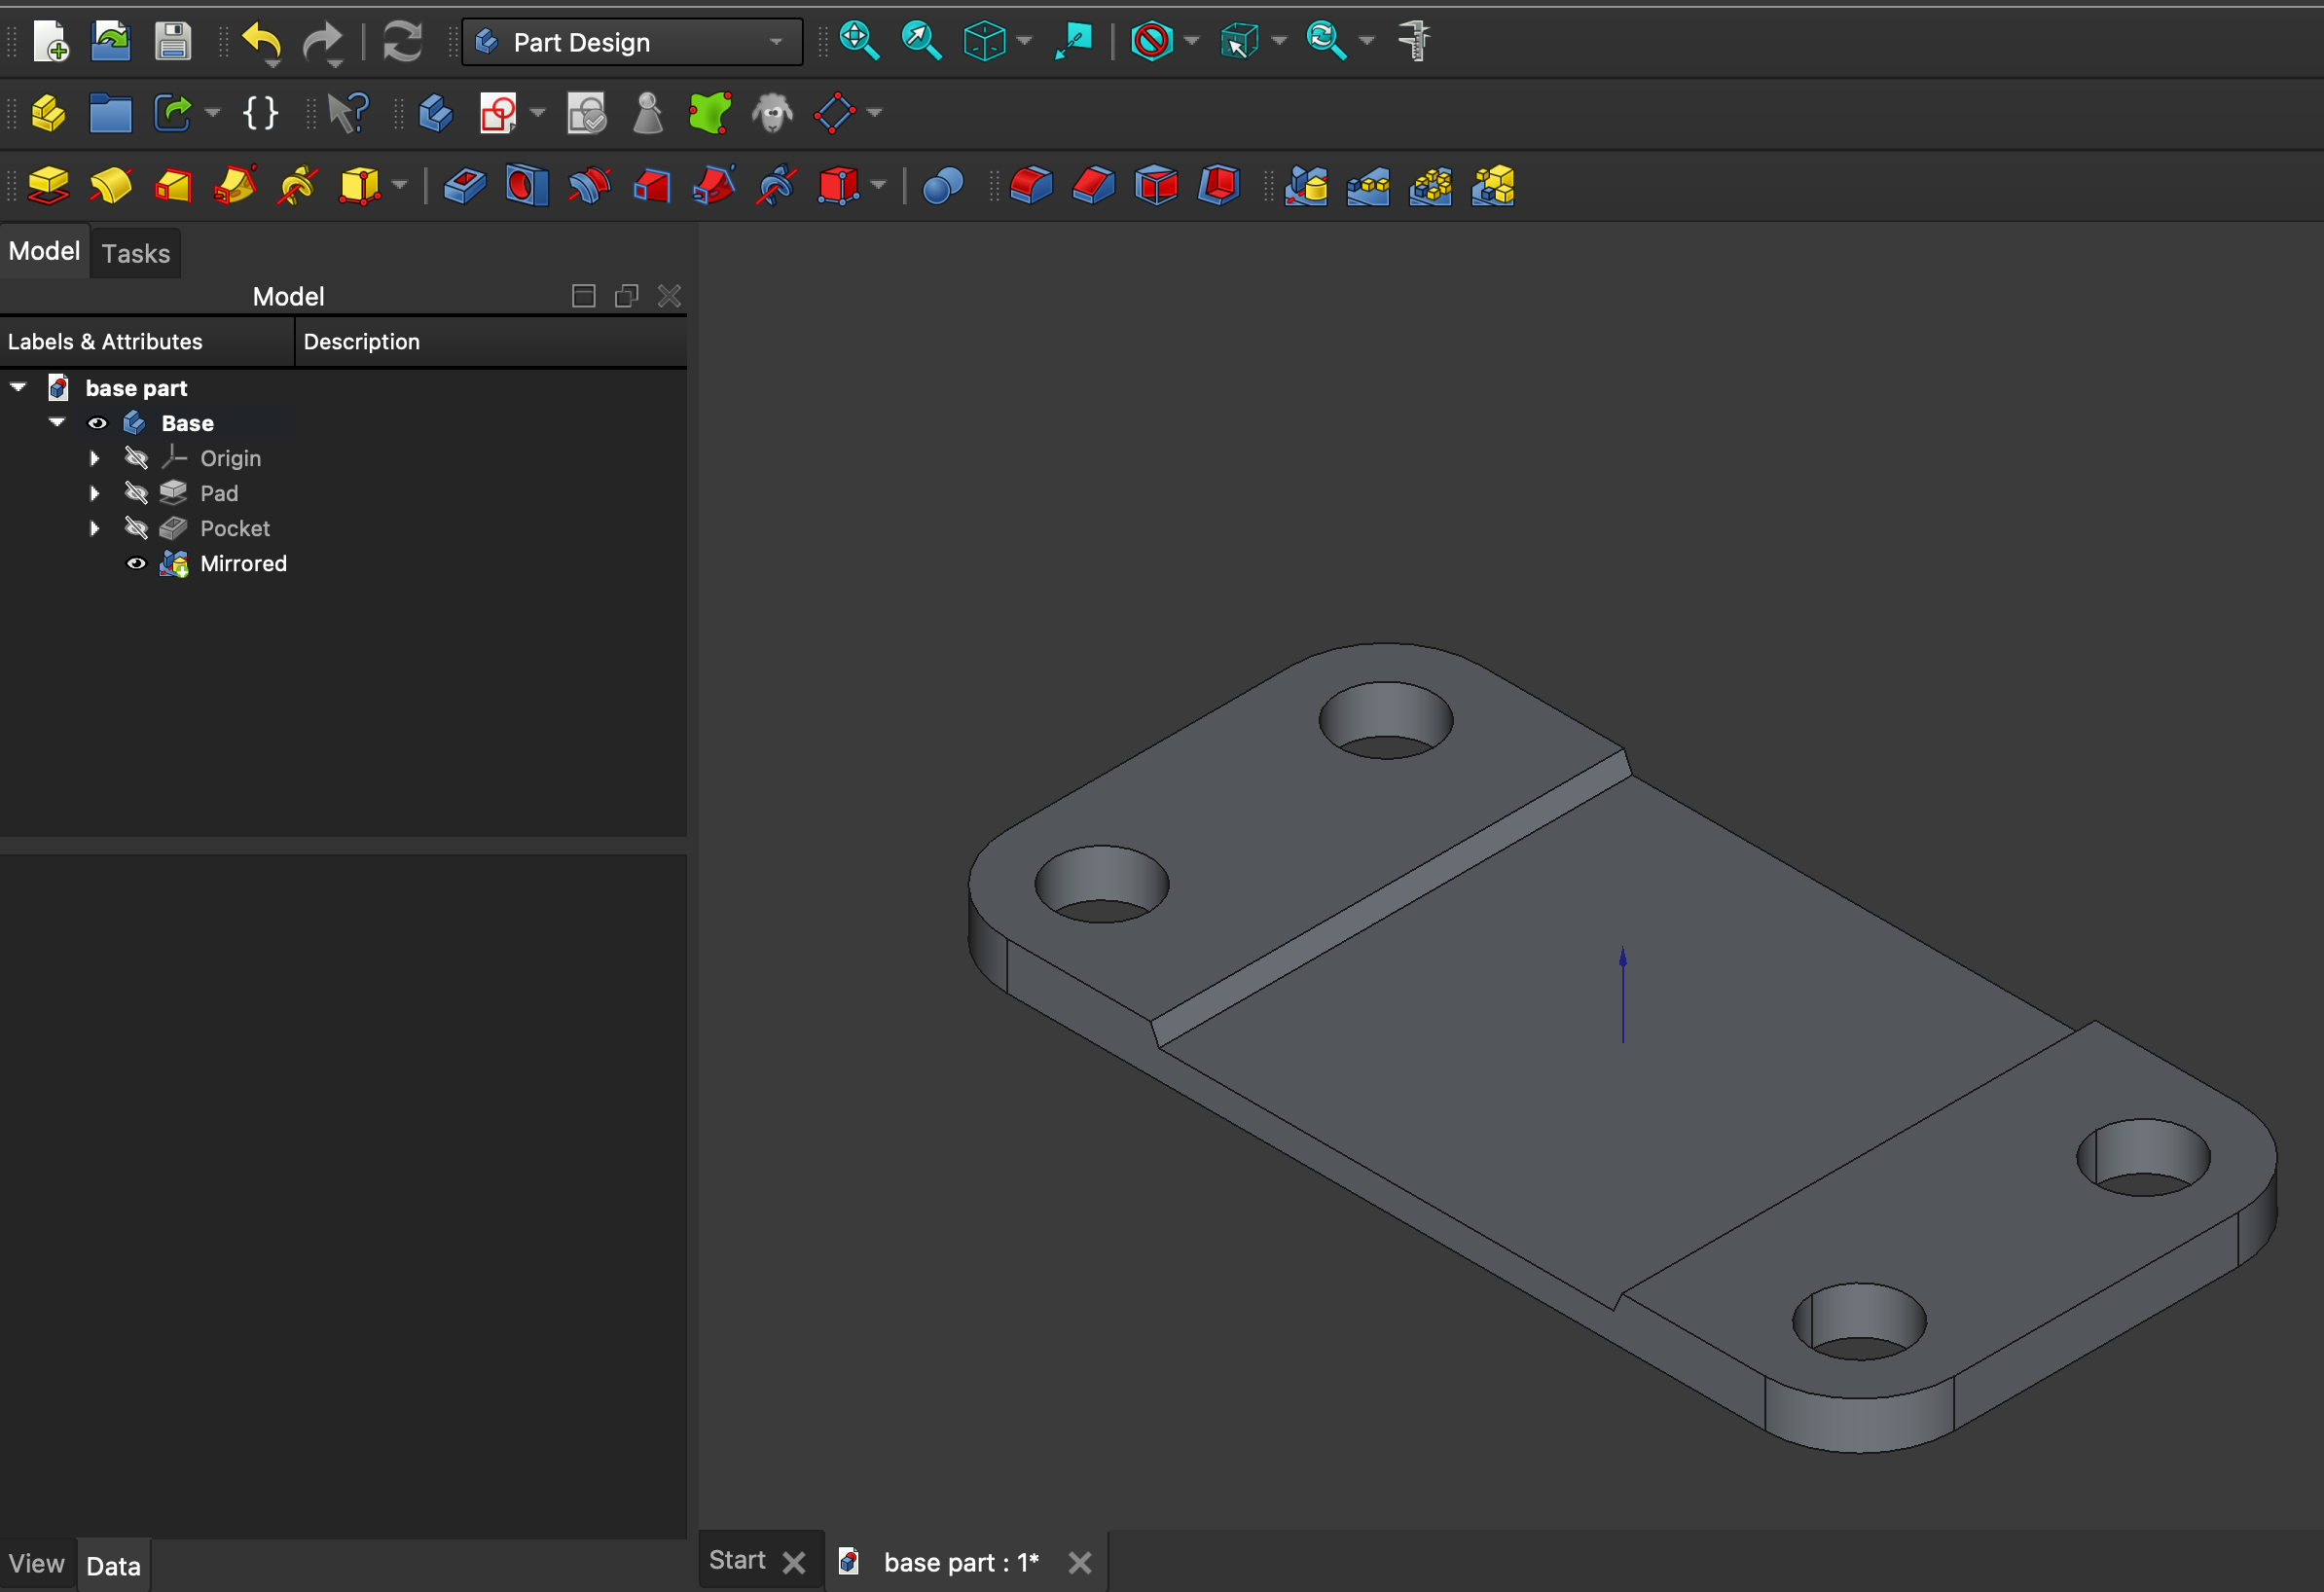Expand the Pad tree item
Image resolution: width=2324 pixels, height=1592 pixels.
click(x=94, y=494)
